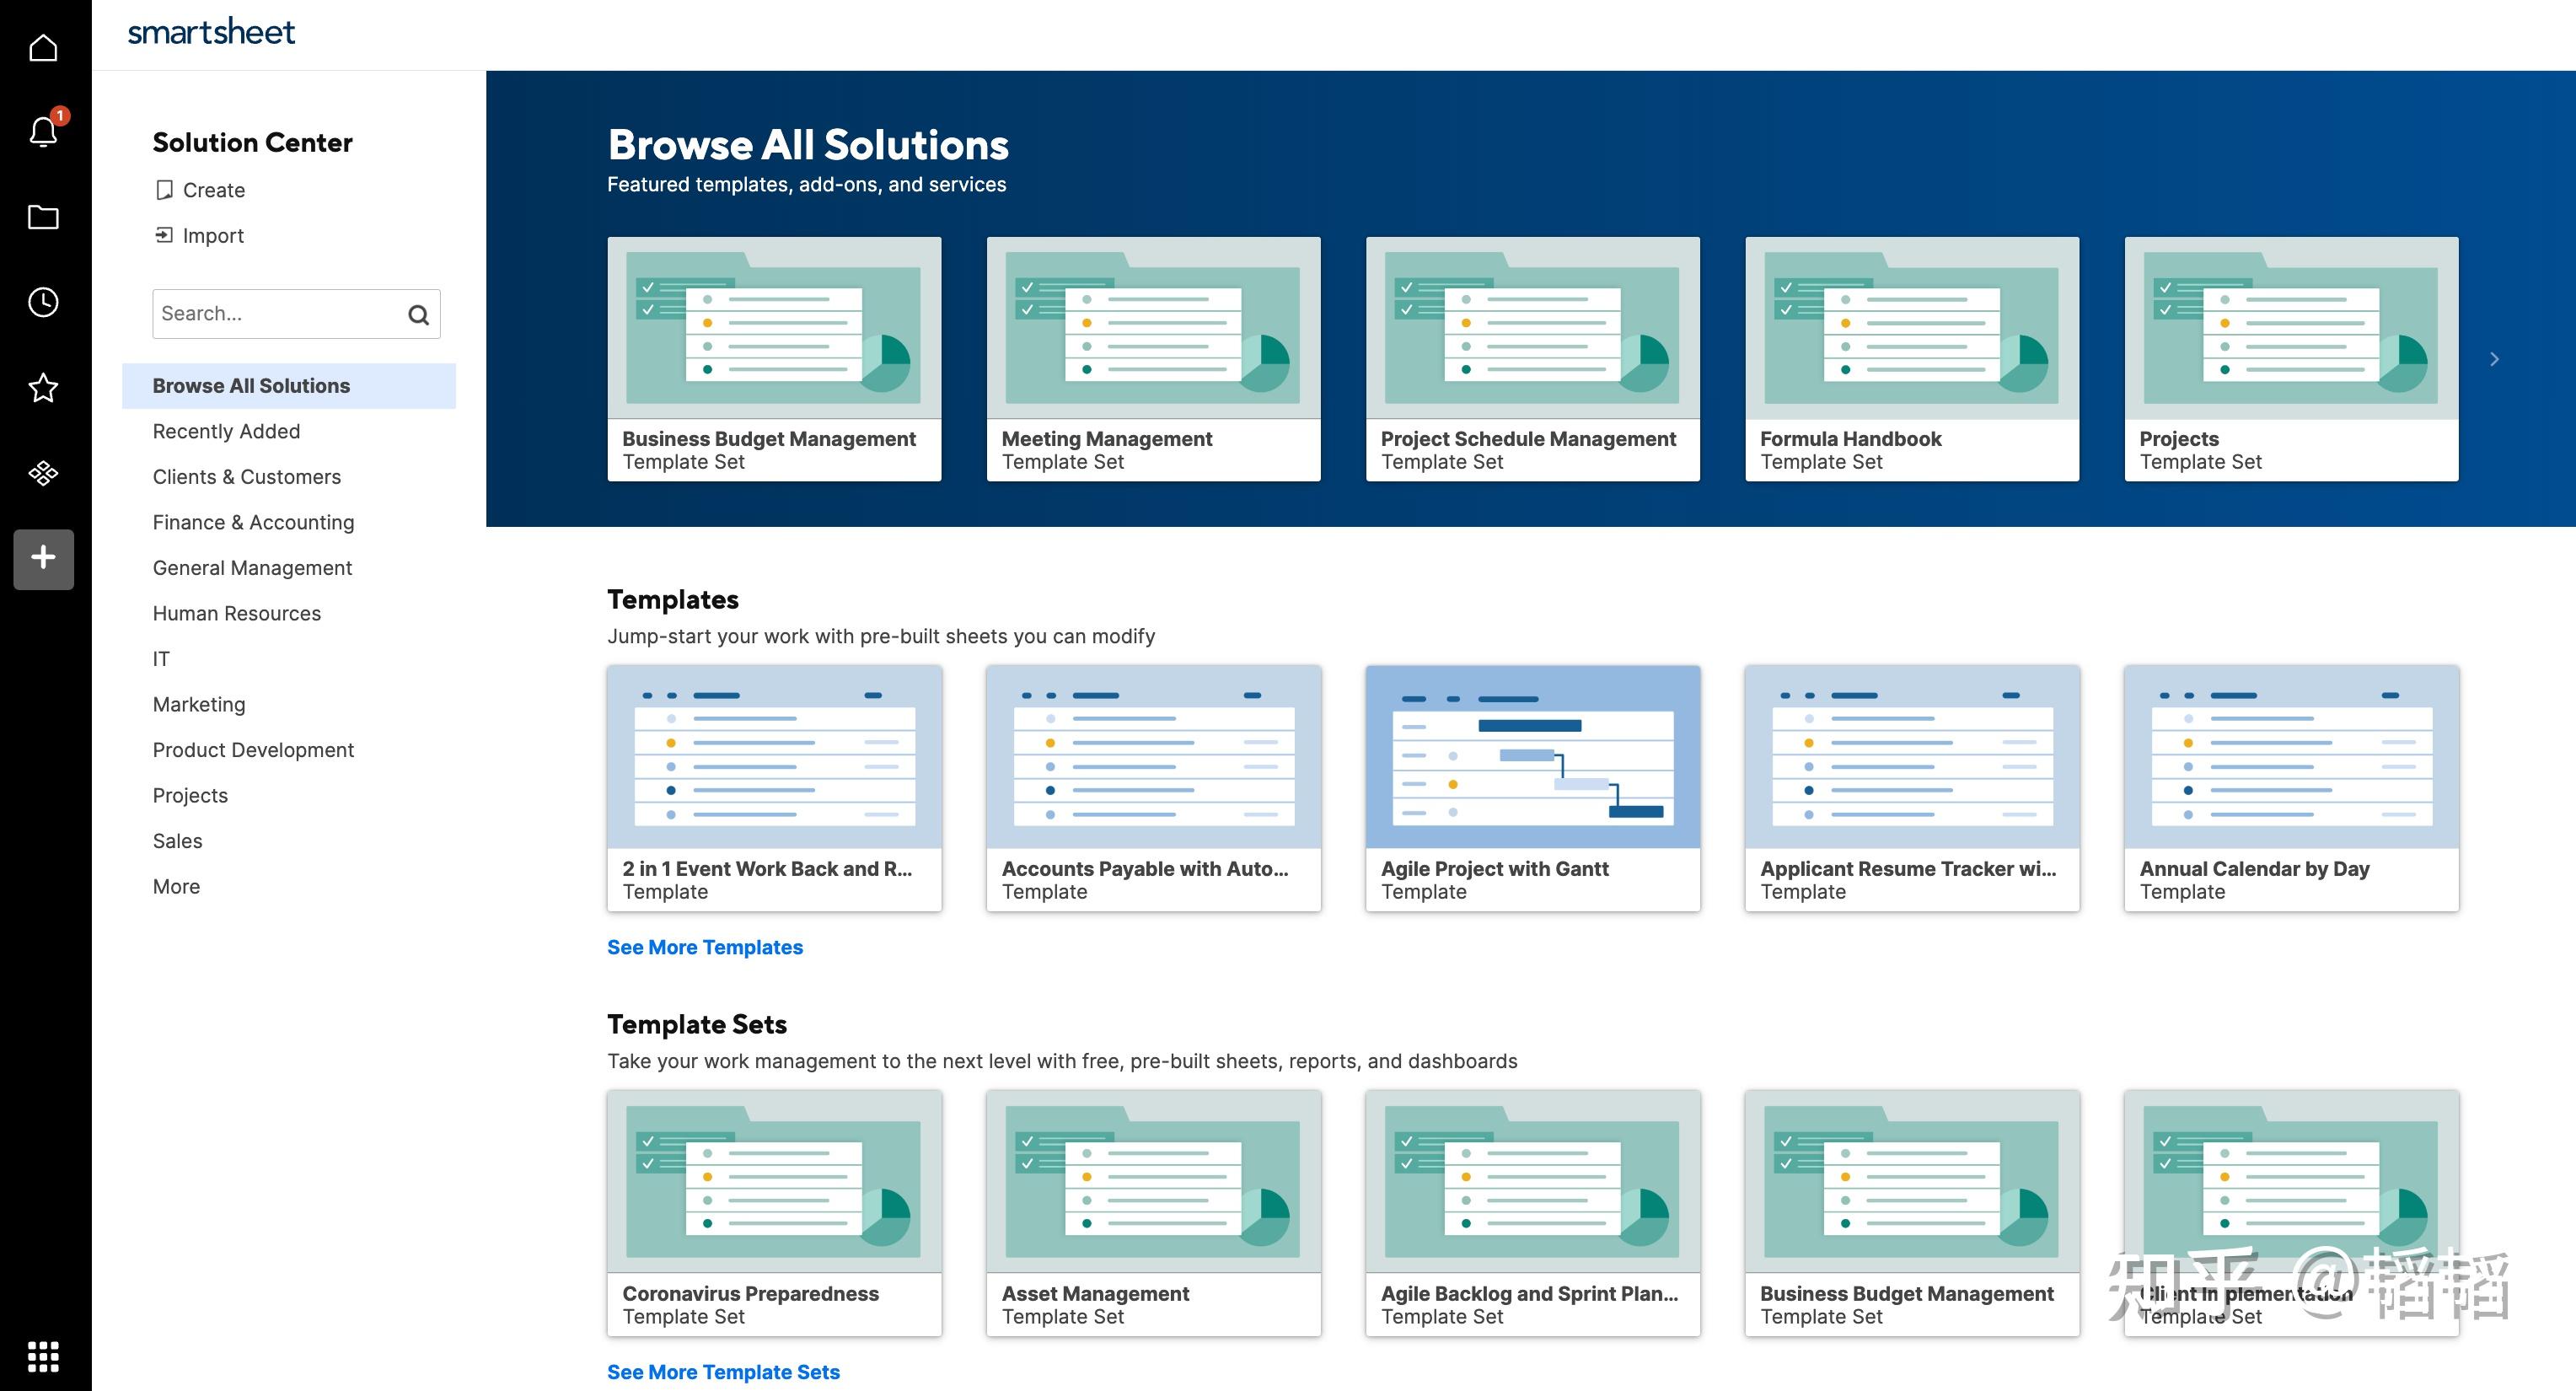
Task: Click the search magnifier icon
Action: [x=418, y=315]
